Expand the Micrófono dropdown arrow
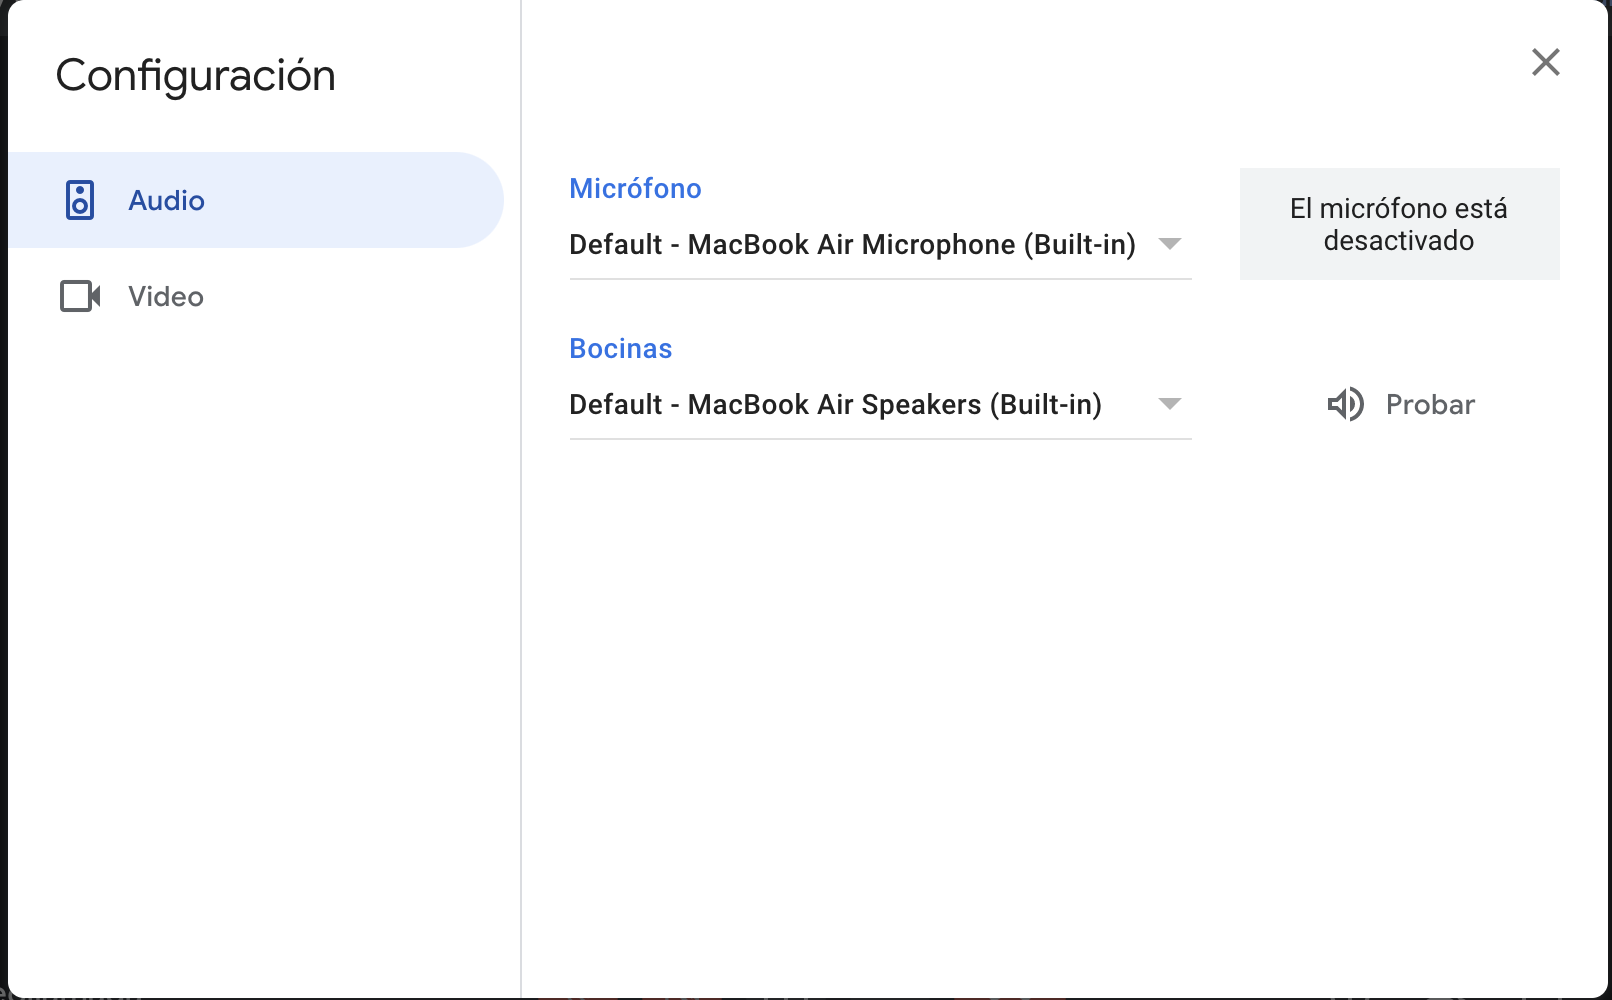The width and height of the screenshot is (1612, 1000). pos(1169,244)
